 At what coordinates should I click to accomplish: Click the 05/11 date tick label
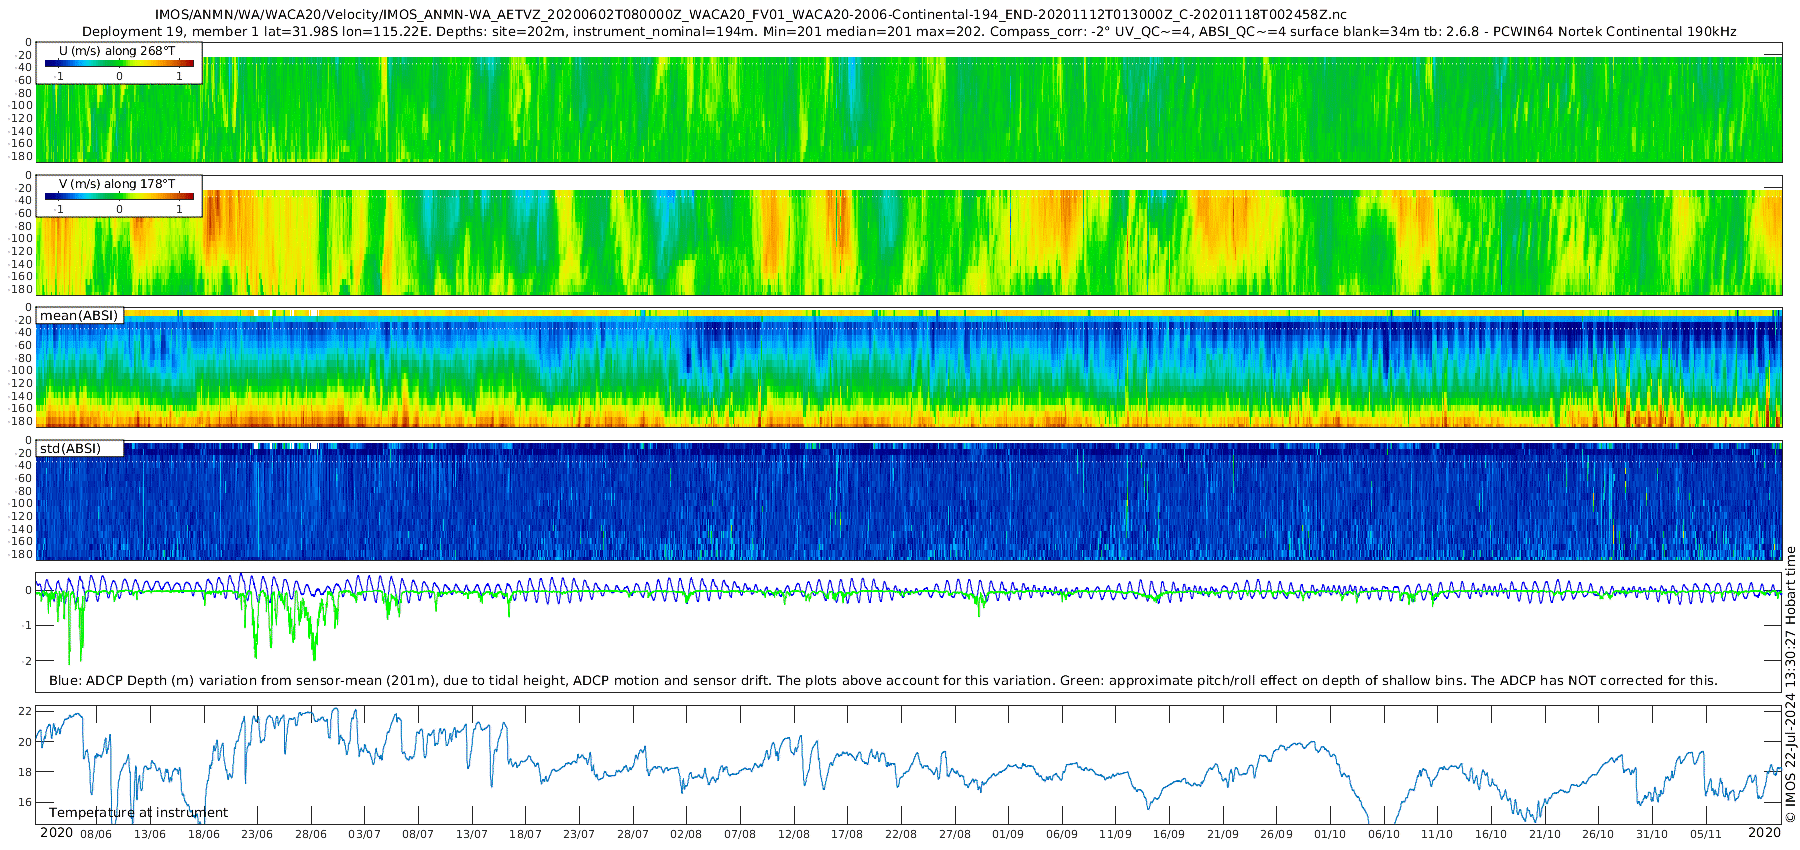[x=1706, y=835]
